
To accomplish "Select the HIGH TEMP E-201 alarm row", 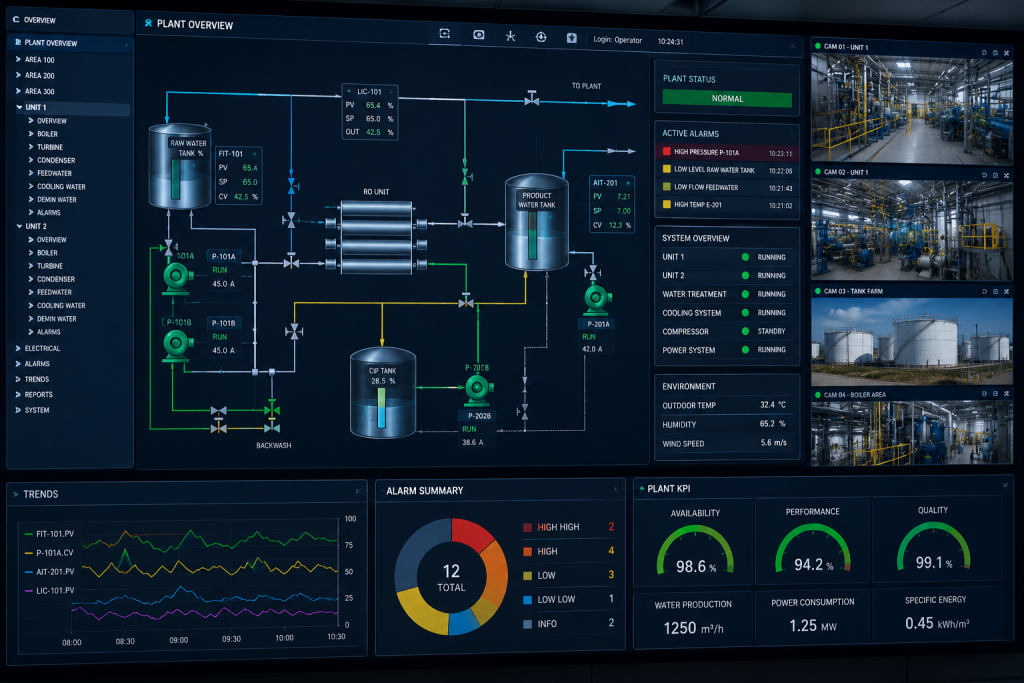I will coord(727,204).
